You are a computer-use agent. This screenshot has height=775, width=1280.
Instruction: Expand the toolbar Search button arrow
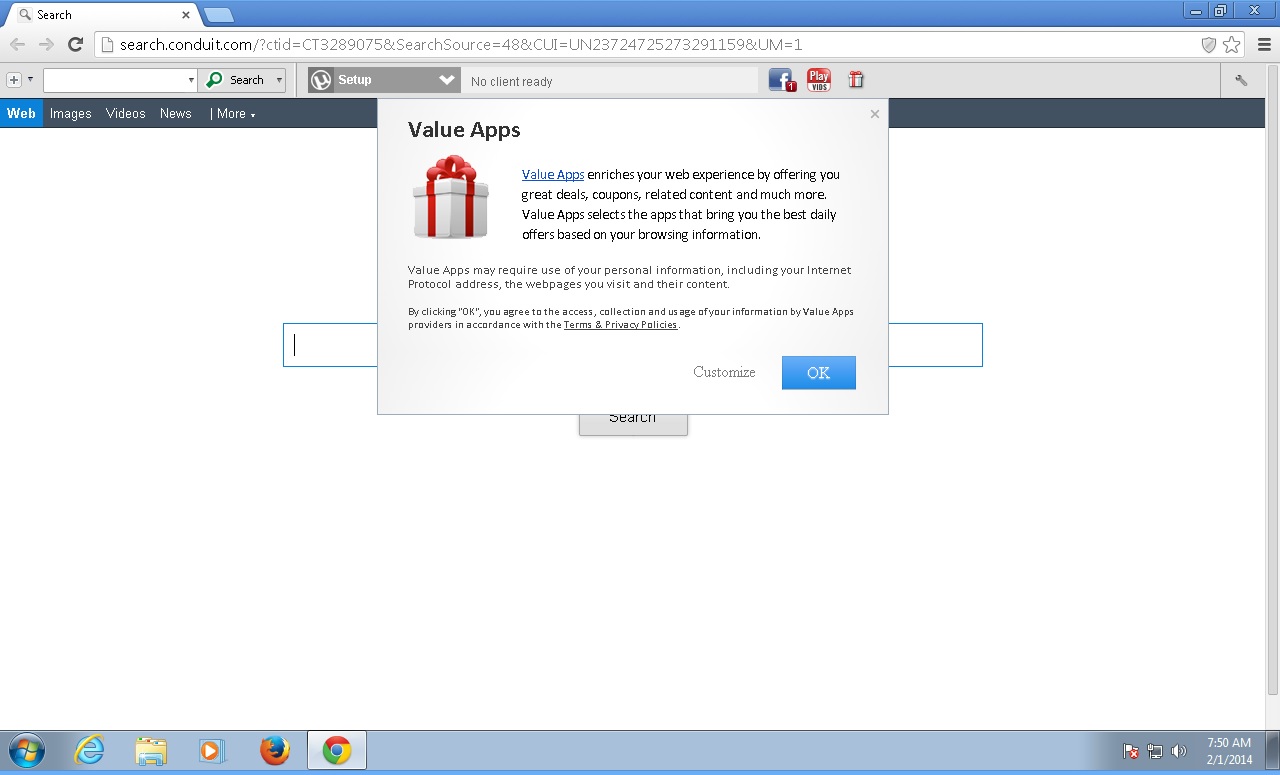click(279, 80)
